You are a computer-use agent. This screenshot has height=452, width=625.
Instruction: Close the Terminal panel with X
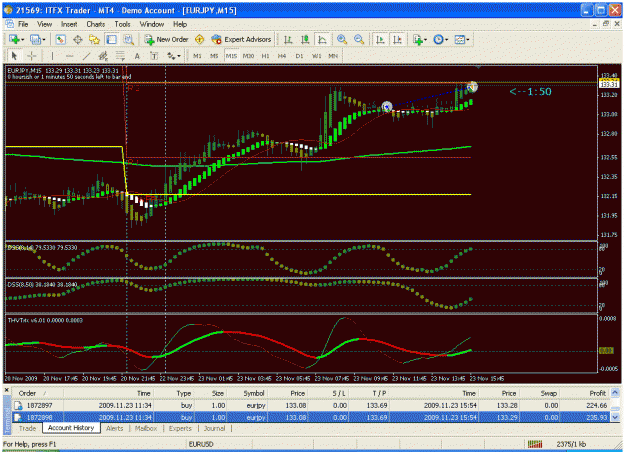coord(6,390)
